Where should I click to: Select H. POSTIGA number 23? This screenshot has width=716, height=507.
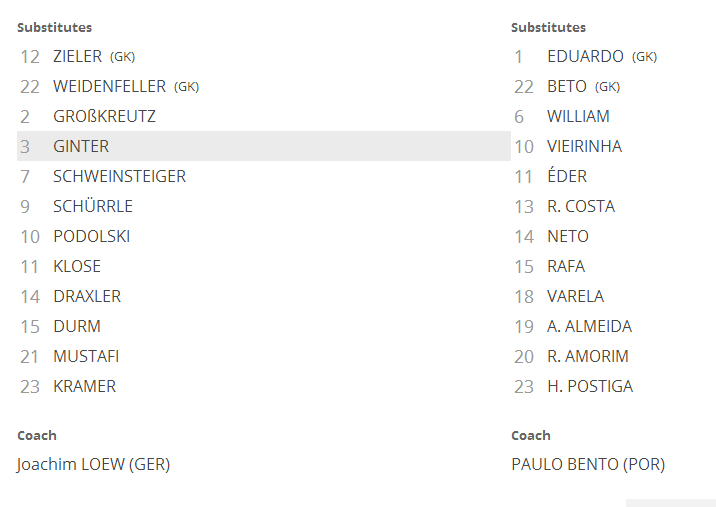coord(590,387)
